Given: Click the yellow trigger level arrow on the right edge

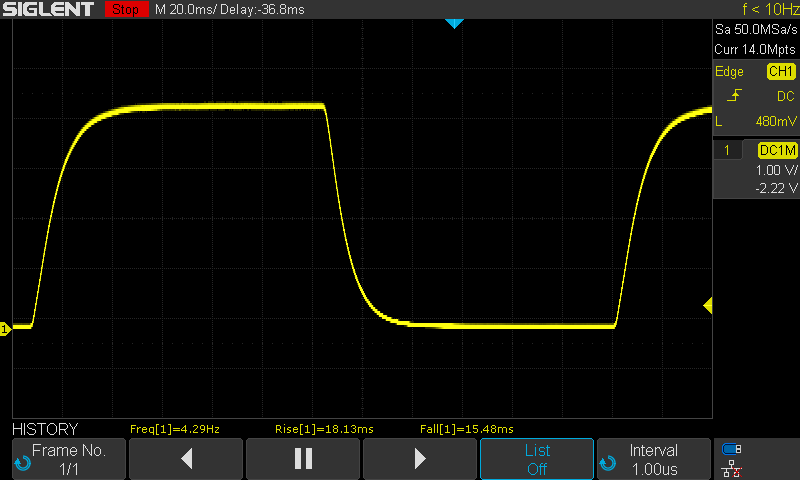Looking at the screenshot, I should pyautogui.click(x=708, y=306).
